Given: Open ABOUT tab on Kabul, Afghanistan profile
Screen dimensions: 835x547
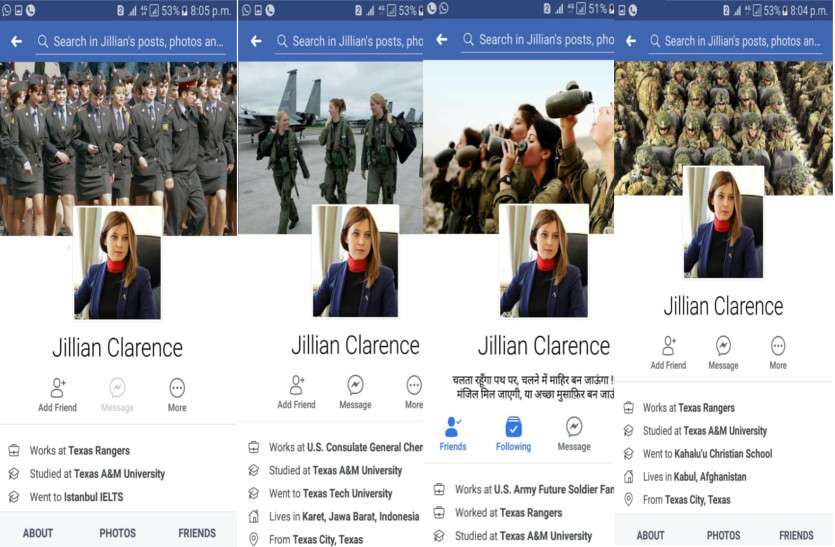Looking at the screenshot, I should pyautogui.click(x=651, y=535).
